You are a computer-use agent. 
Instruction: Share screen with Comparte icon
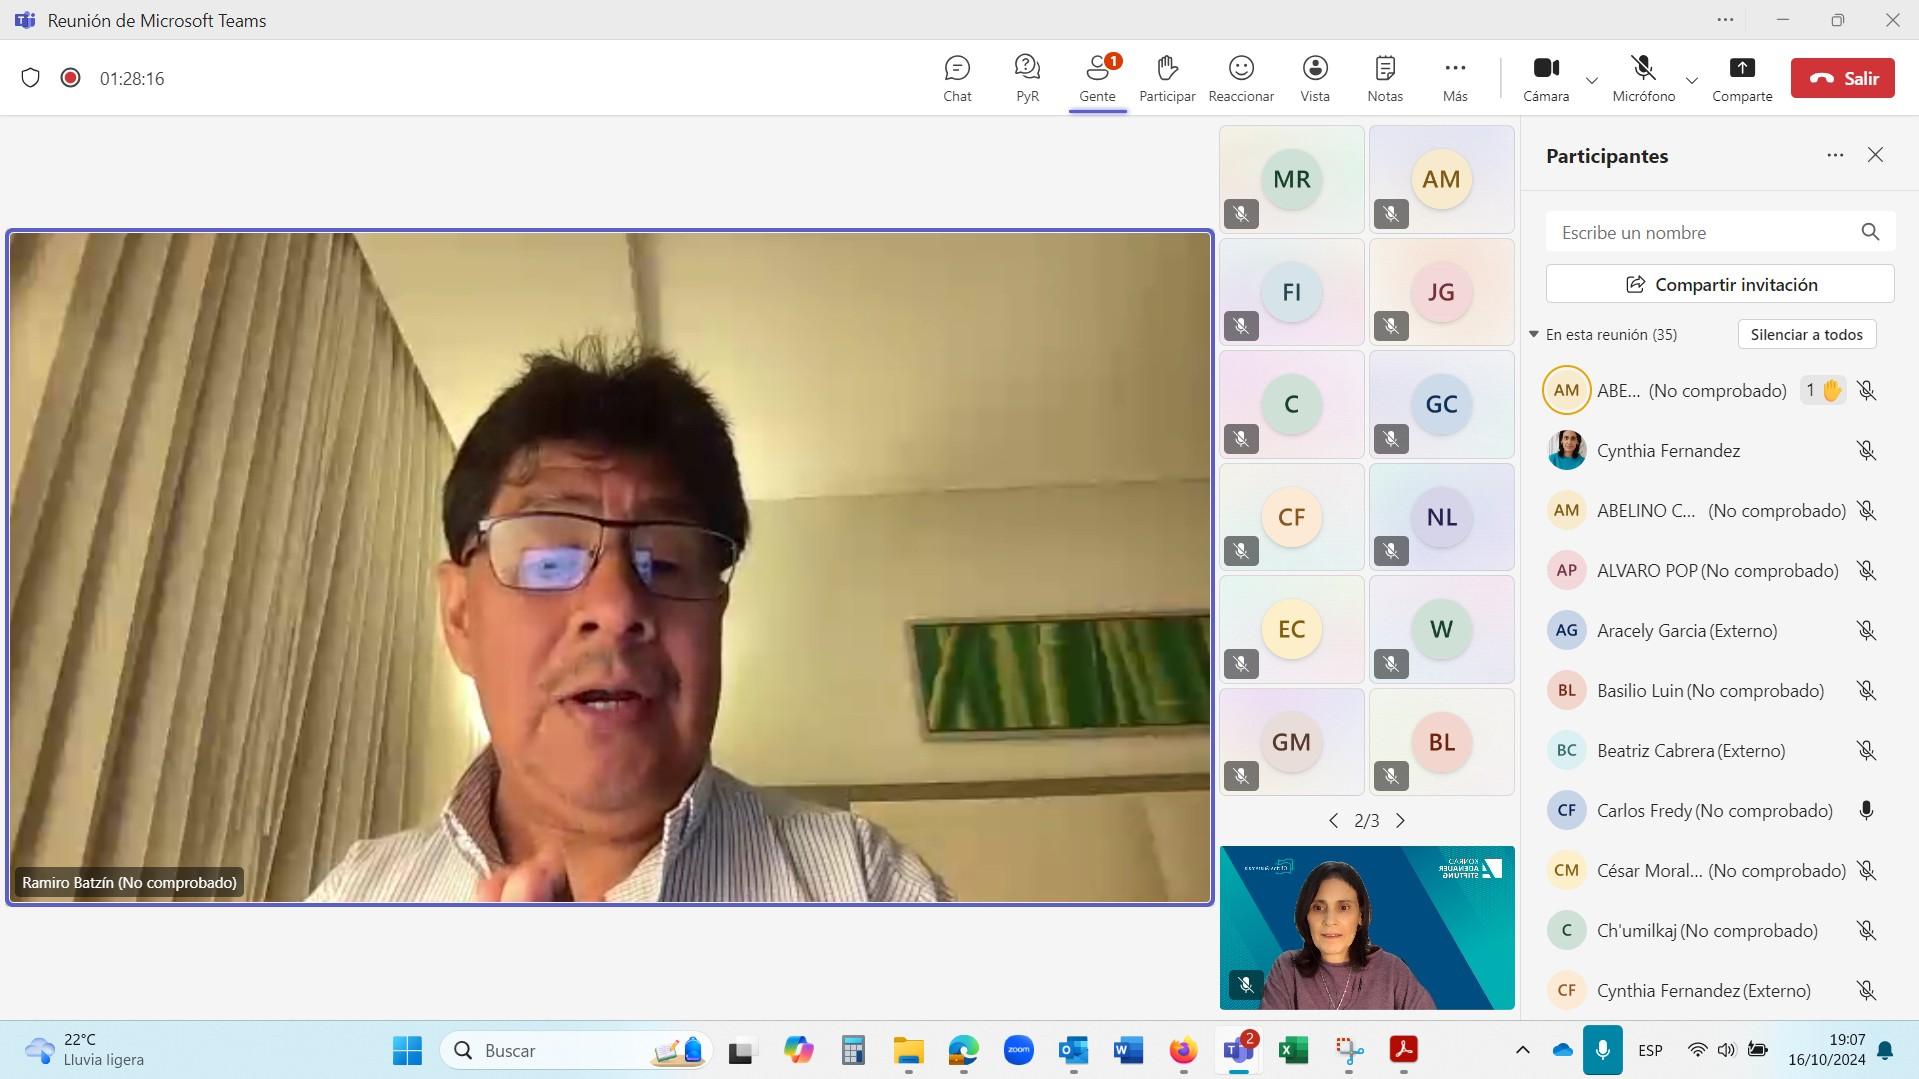[1741, 78]
